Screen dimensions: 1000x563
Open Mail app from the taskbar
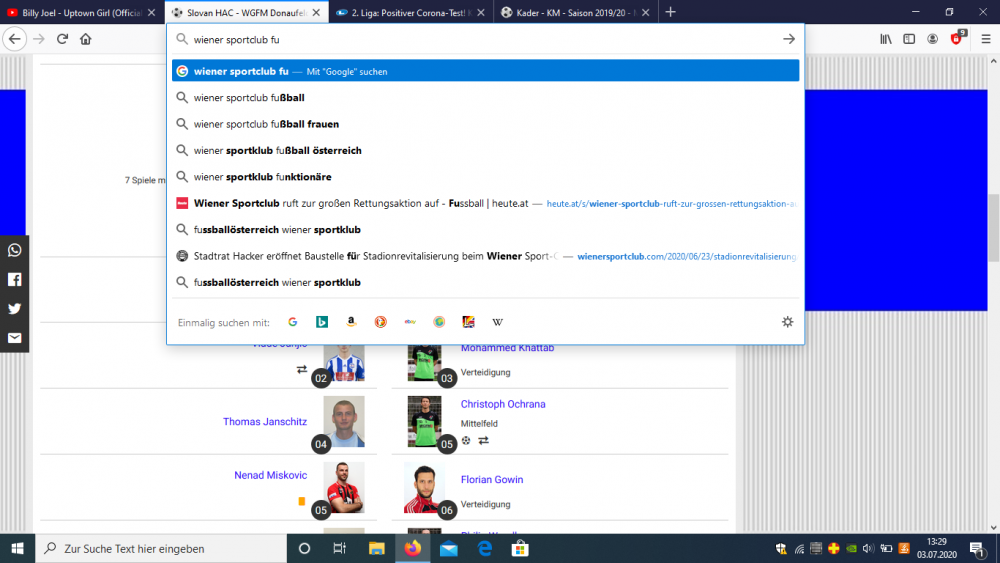[448, 548]
